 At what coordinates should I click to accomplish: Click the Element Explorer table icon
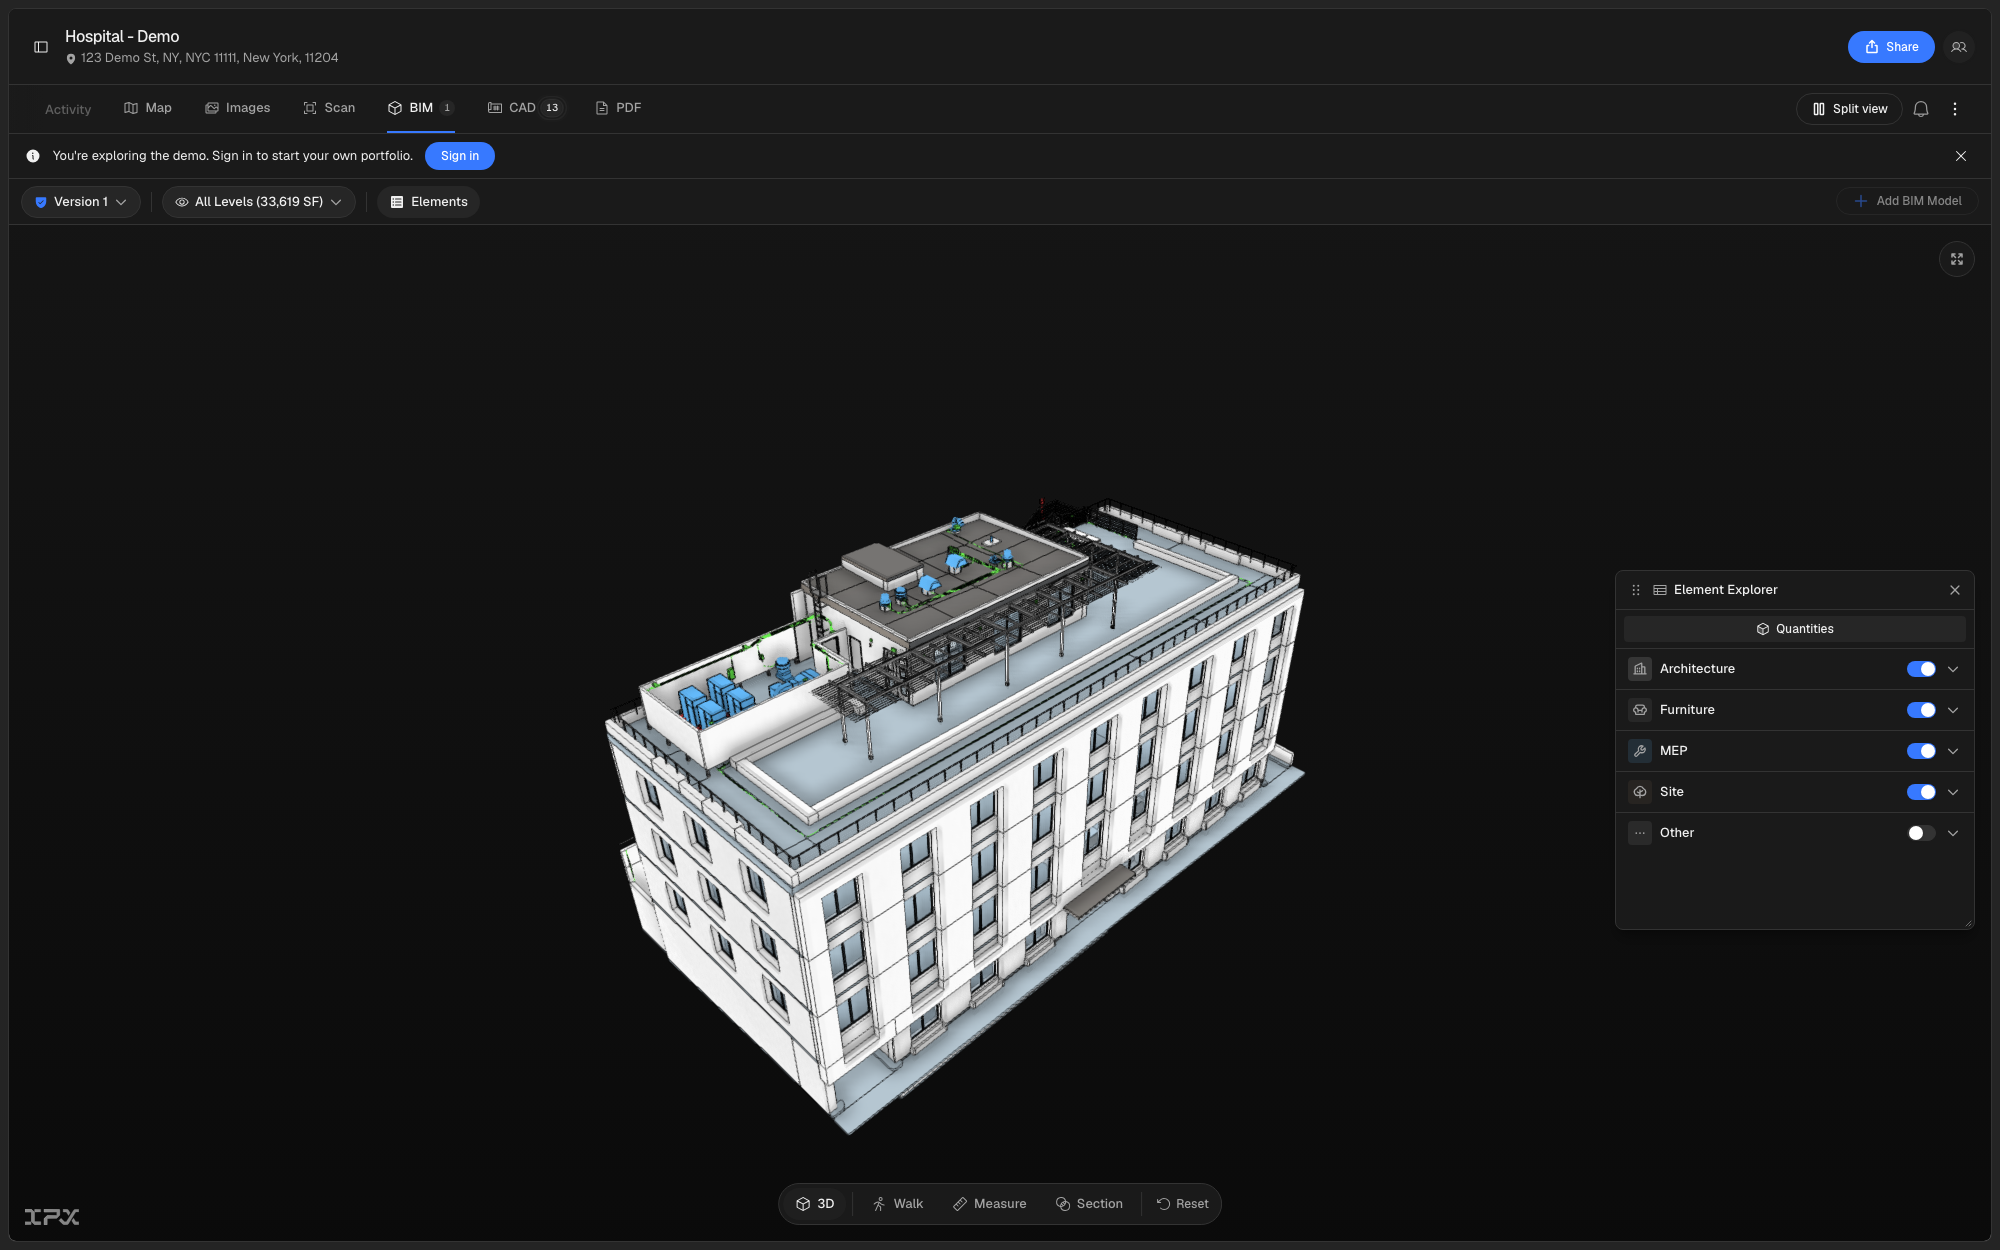[1660, 590]
